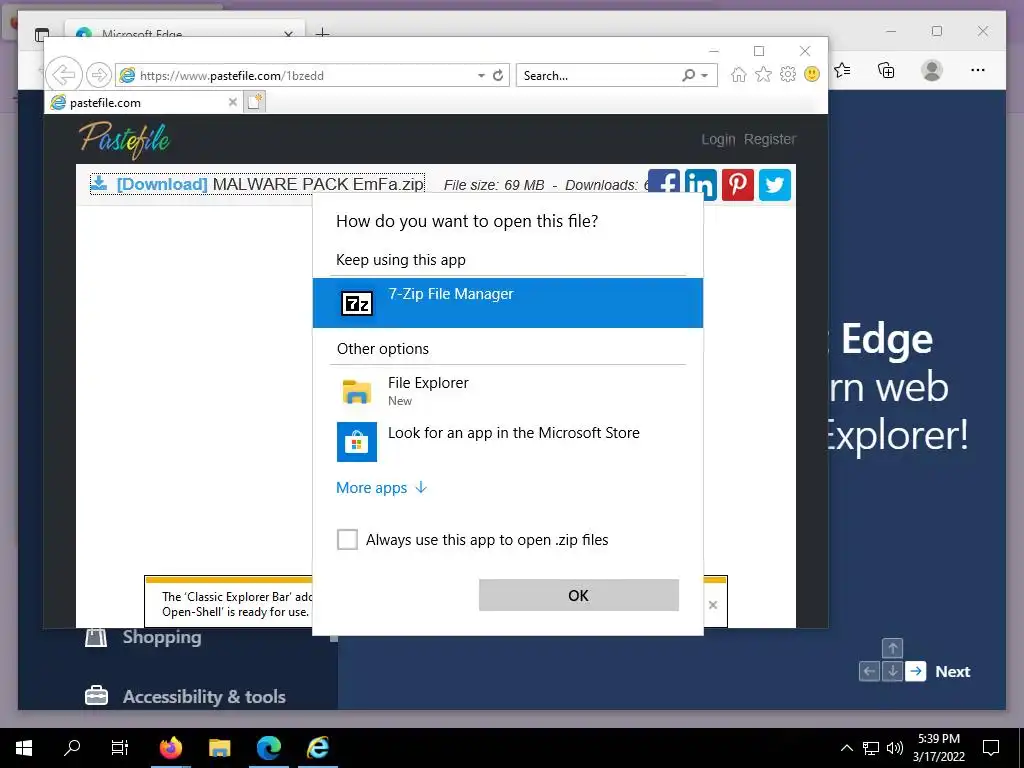The width and height of the screenshot is (1024, 768).
Task: Open Edge Settings and more menu
Action: tap(978, 70)
